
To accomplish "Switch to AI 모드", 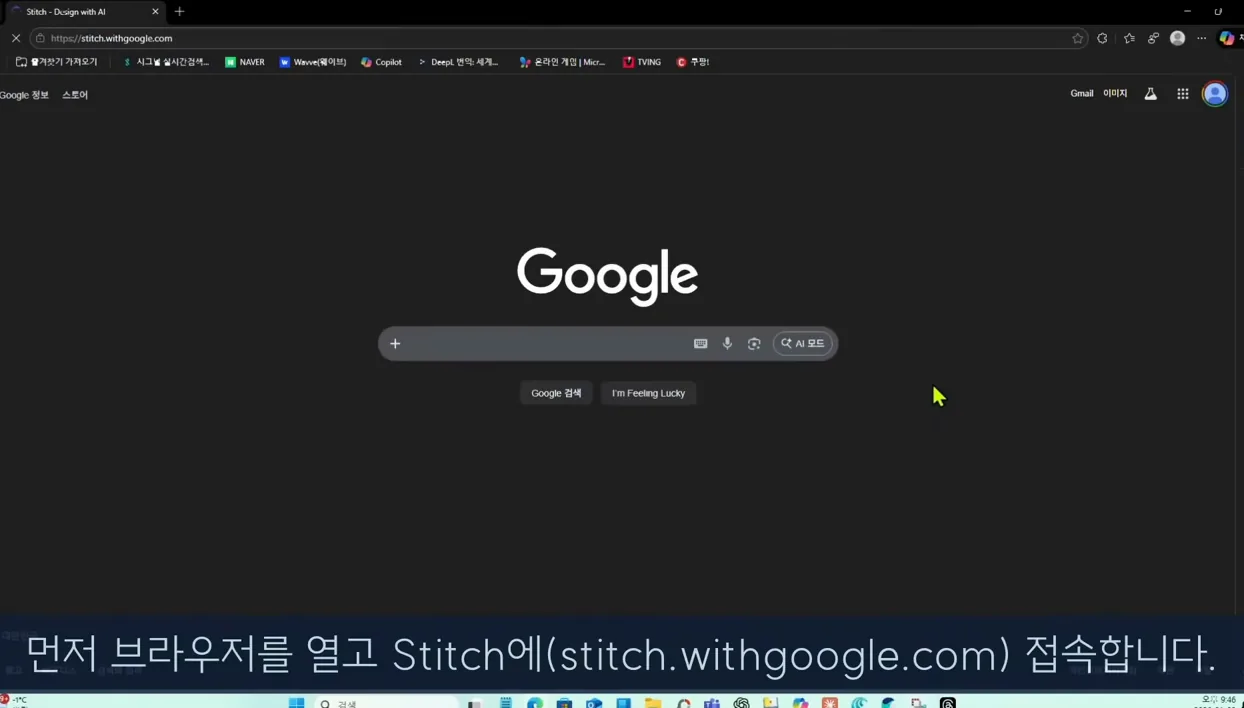I will click(x=803, y=344).
